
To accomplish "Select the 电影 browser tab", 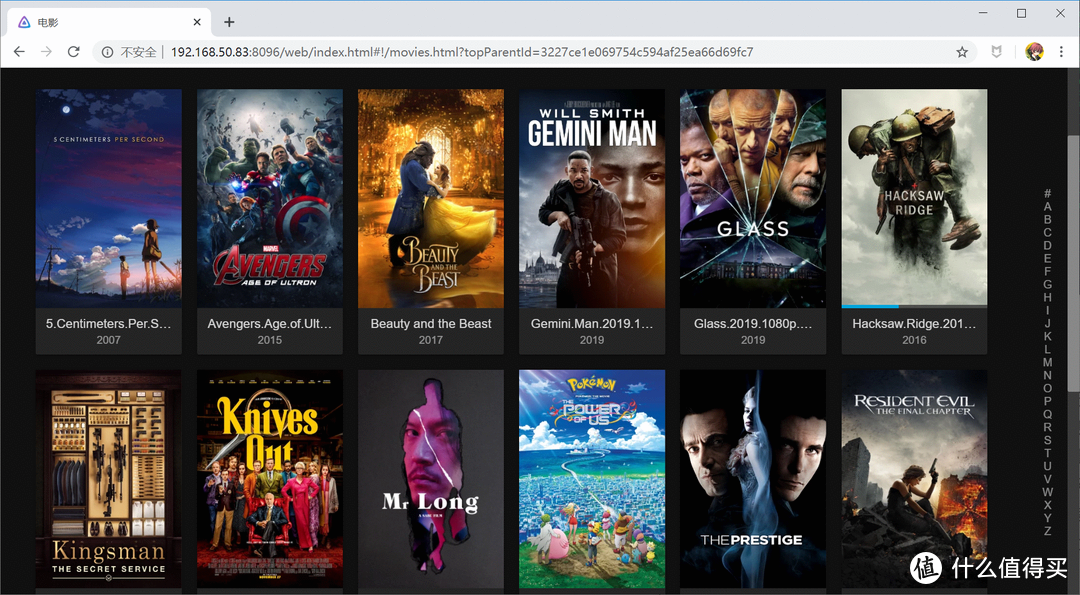I will click(107, 22).
